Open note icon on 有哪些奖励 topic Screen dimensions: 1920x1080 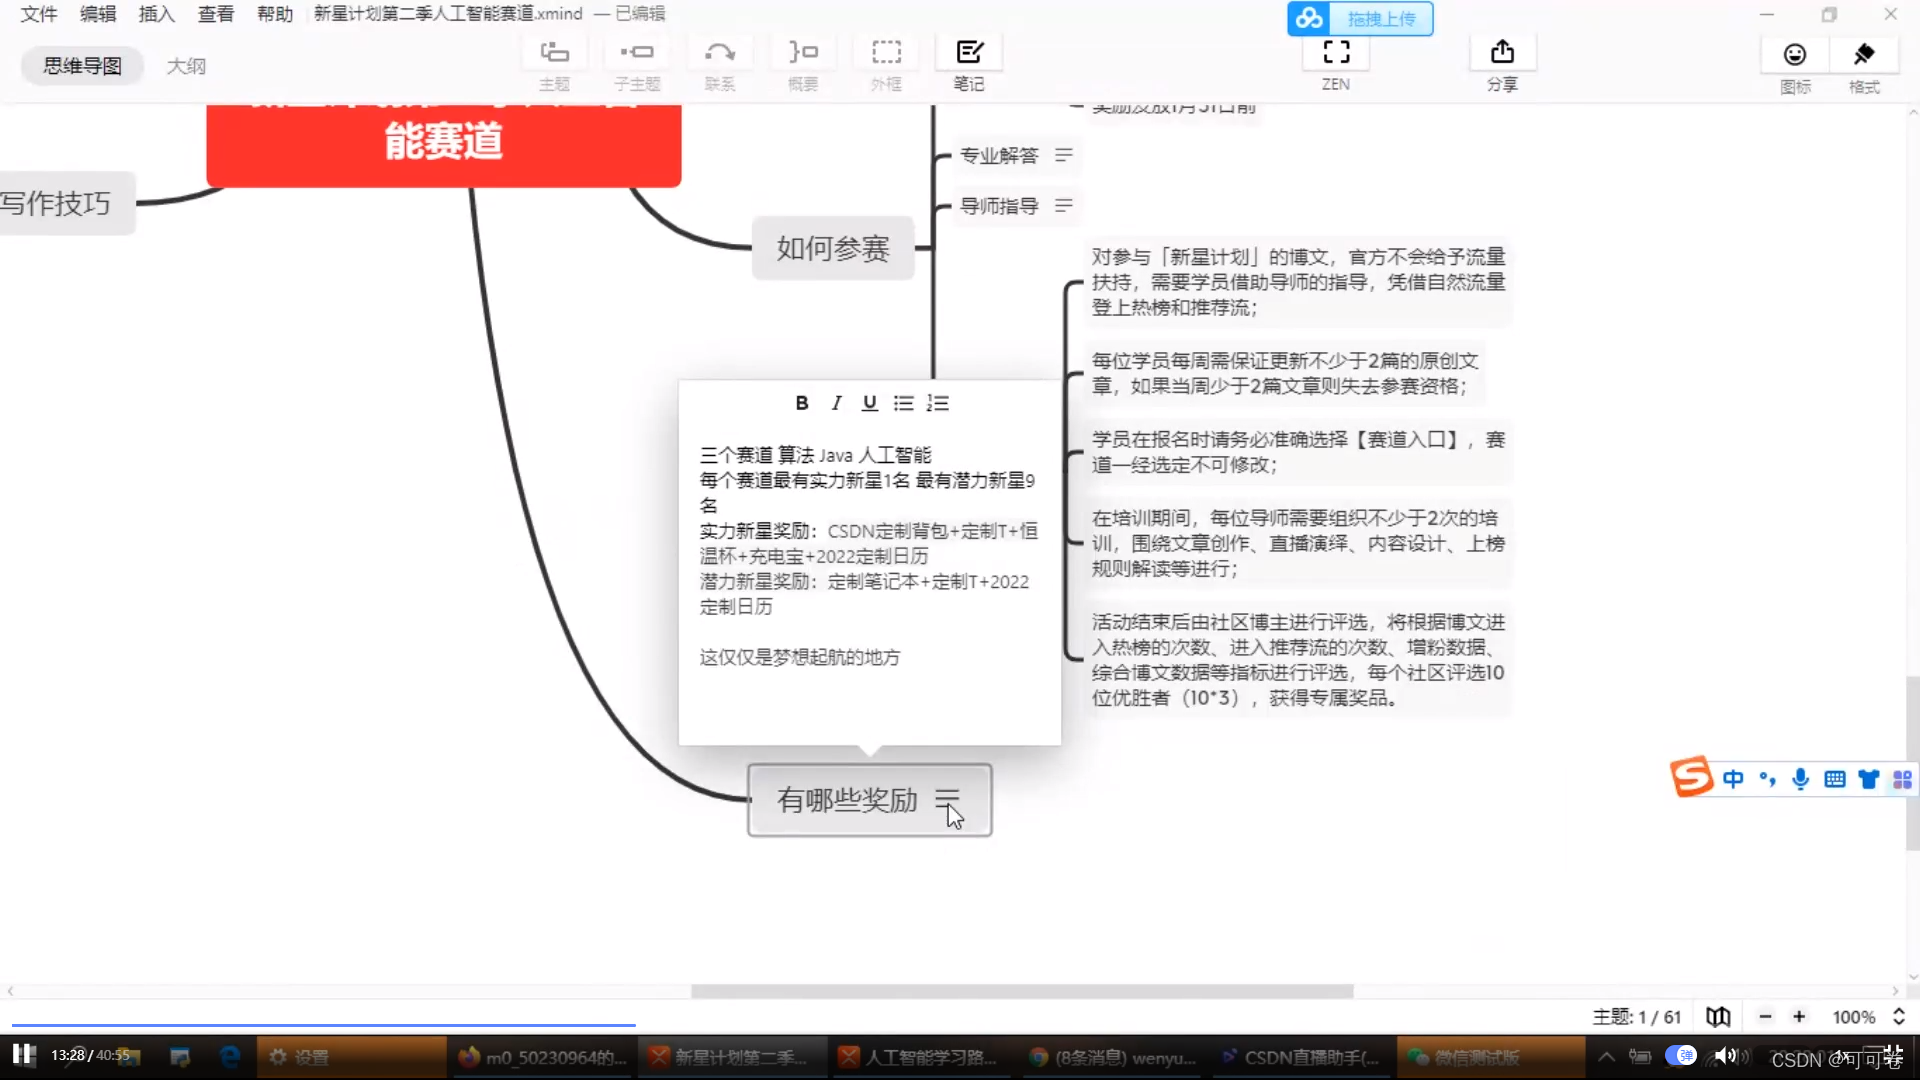click(x=947, y=799)
